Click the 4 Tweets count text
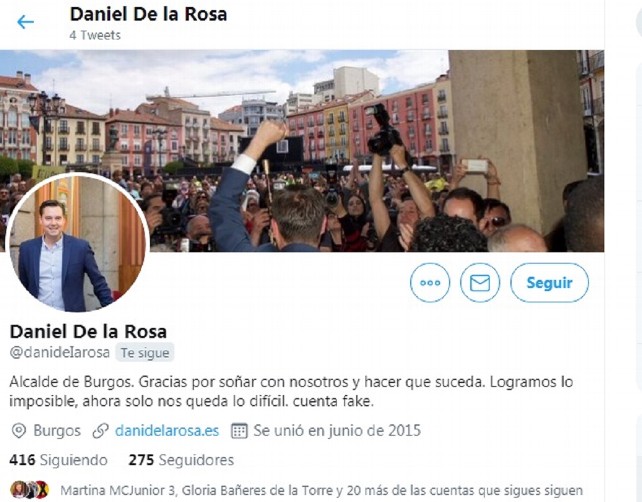Screen dimensions: 642x502 95,35
